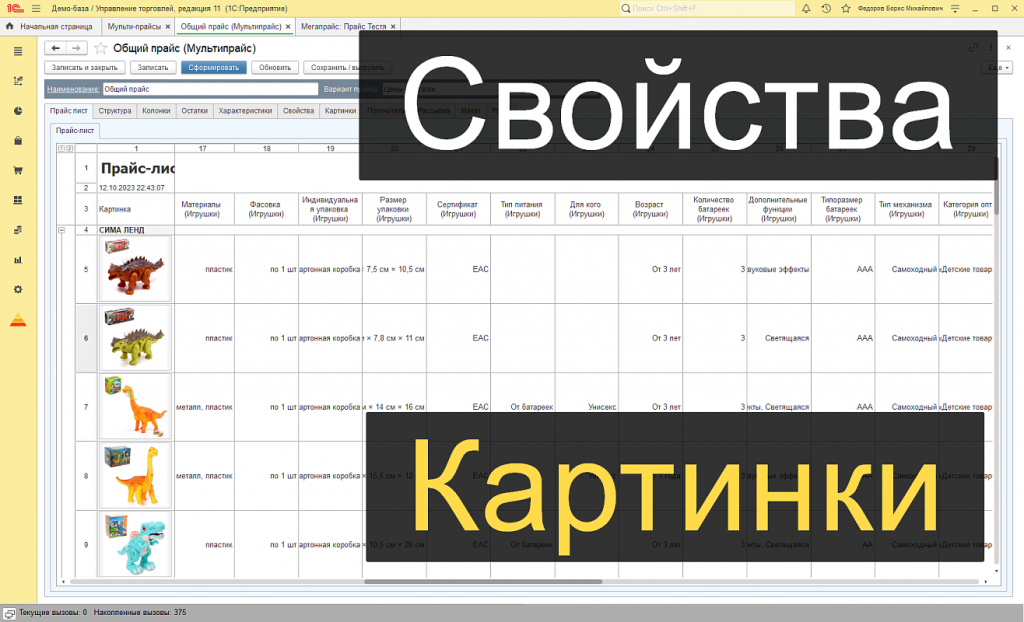Switch to Начальная страница tab
Screen dimensions: 1024x622
[50, 27]
